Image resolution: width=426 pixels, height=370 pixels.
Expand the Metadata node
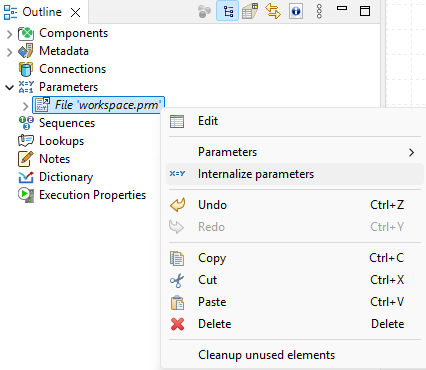click(x=9, y=52)
